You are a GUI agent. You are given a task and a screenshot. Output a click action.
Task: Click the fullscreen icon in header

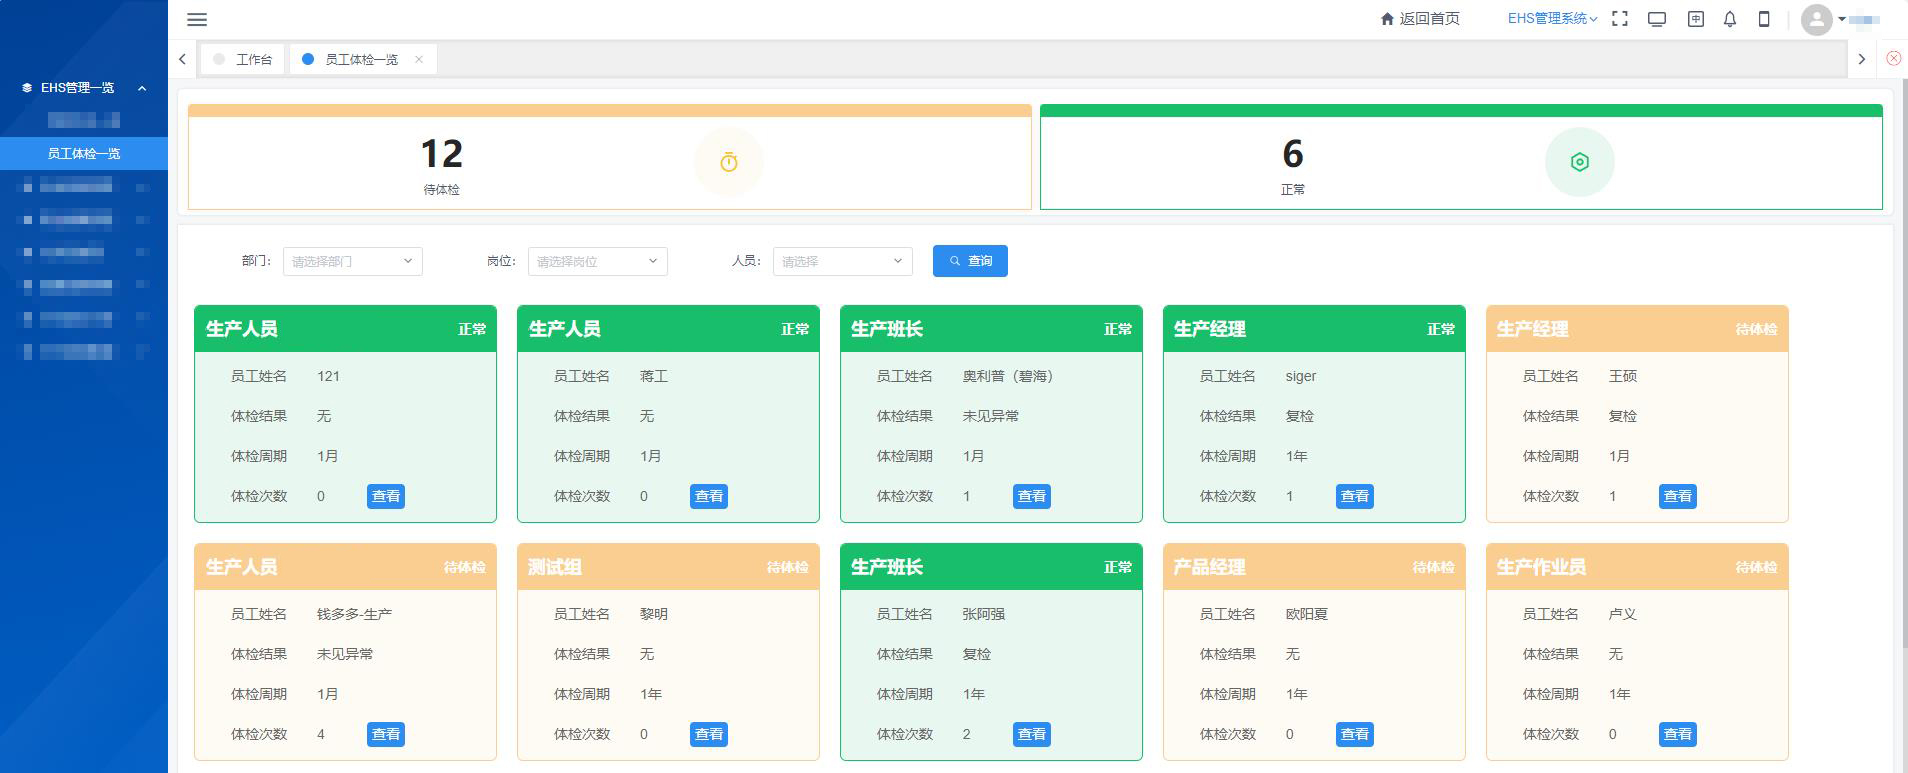click(1620, 19)
